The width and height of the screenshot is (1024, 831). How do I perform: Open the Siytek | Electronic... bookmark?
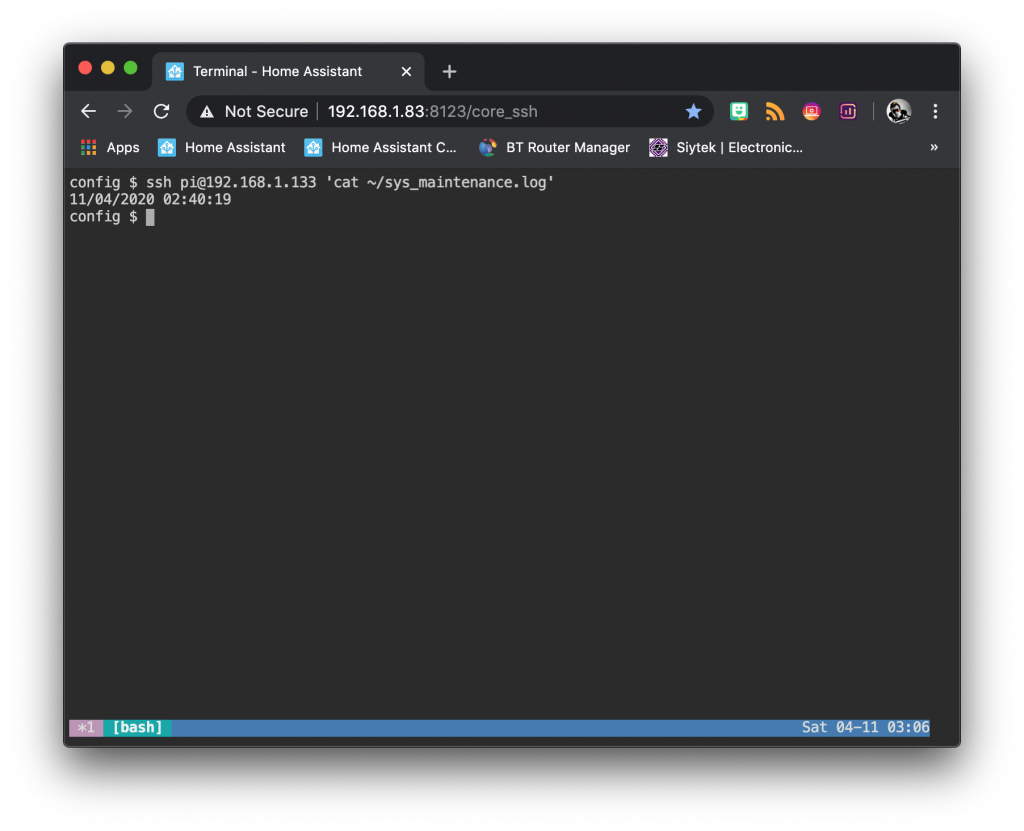pyautogui.click(x=726, y=148)
